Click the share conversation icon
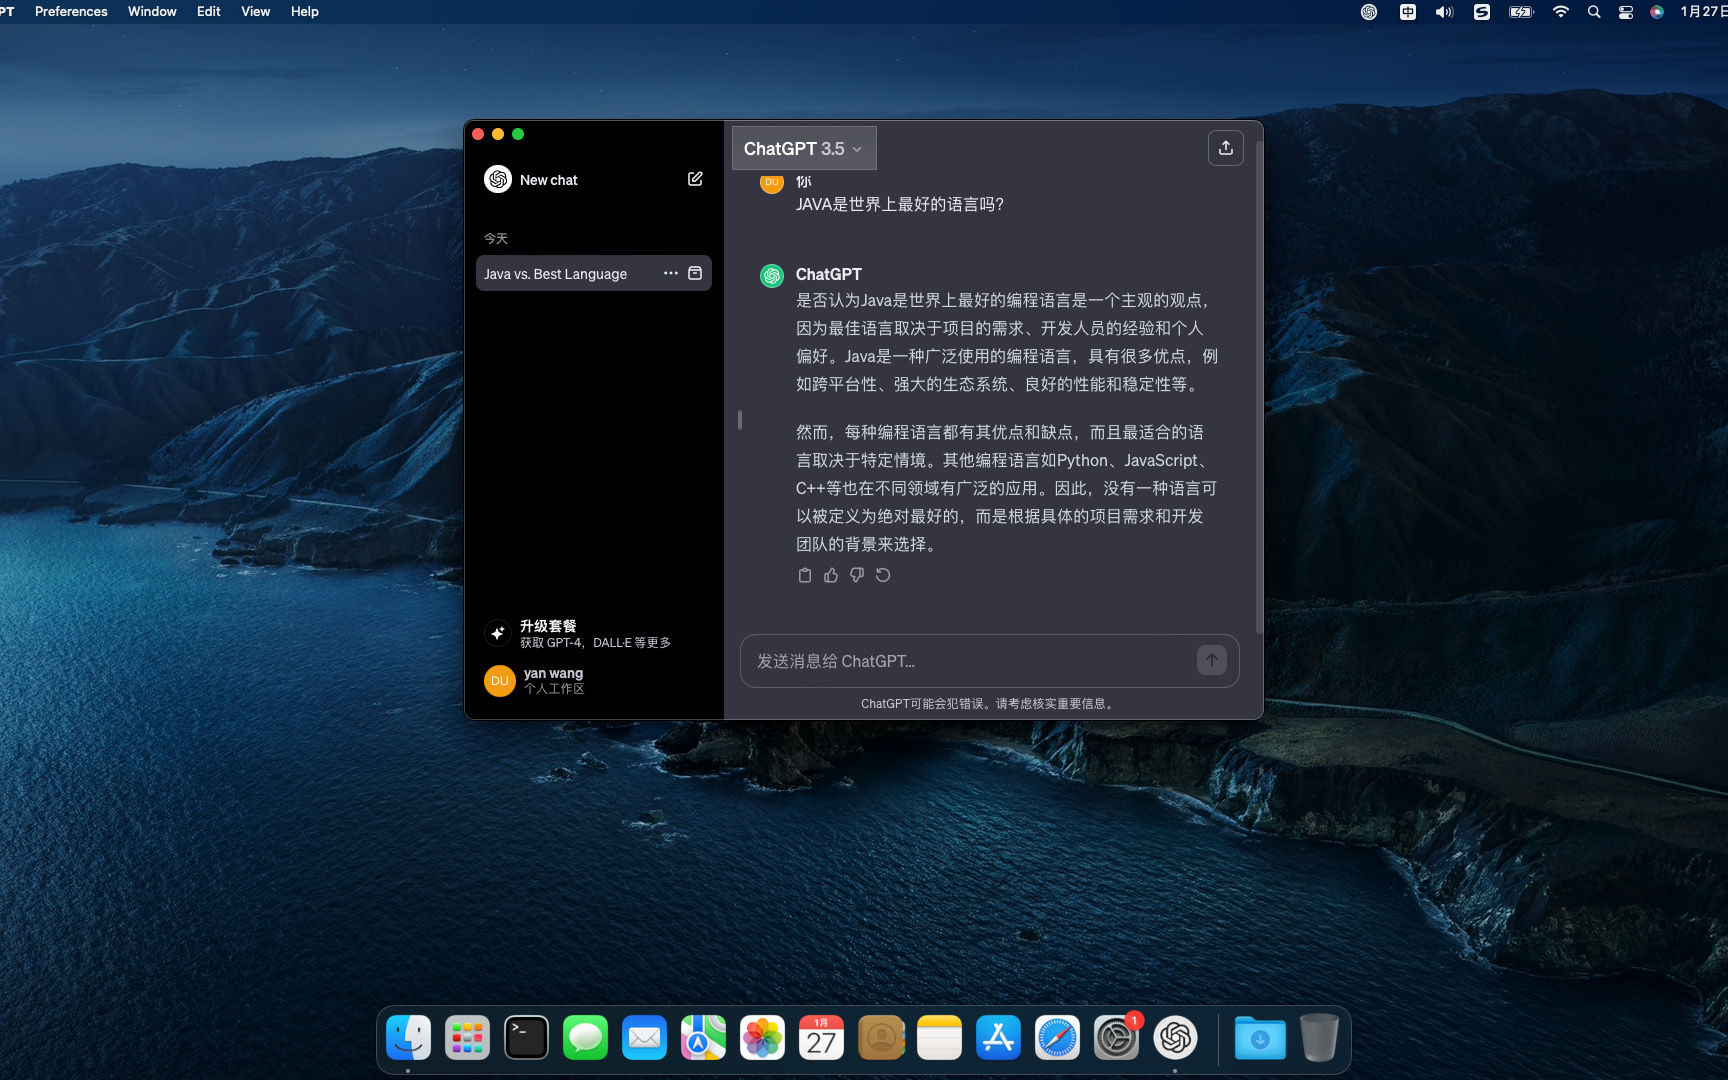 coord(1225,147)
